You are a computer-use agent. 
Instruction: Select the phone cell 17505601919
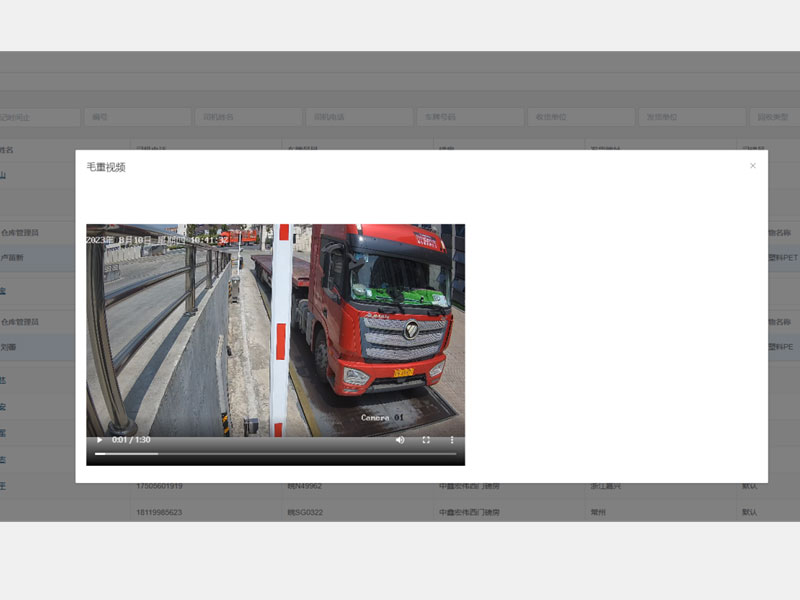[x=160, y=487]
